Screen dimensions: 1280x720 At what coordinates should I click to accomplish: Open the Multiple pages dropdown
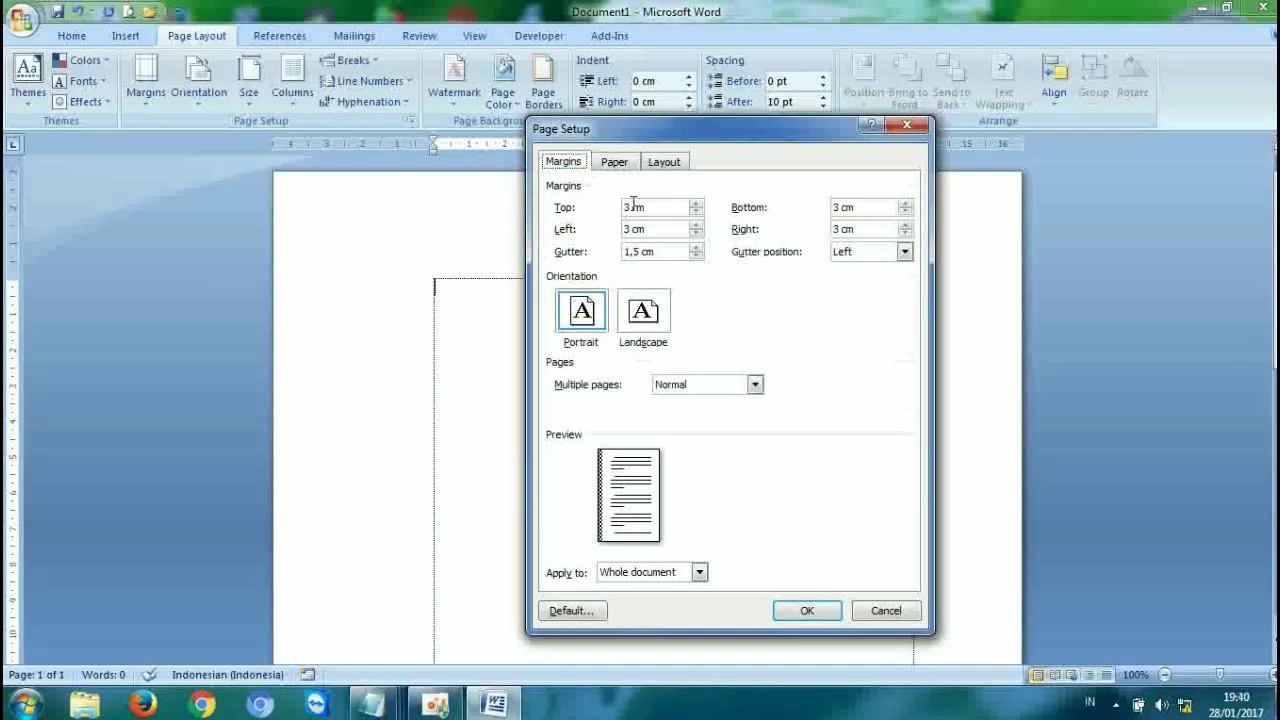pos(755,385)
